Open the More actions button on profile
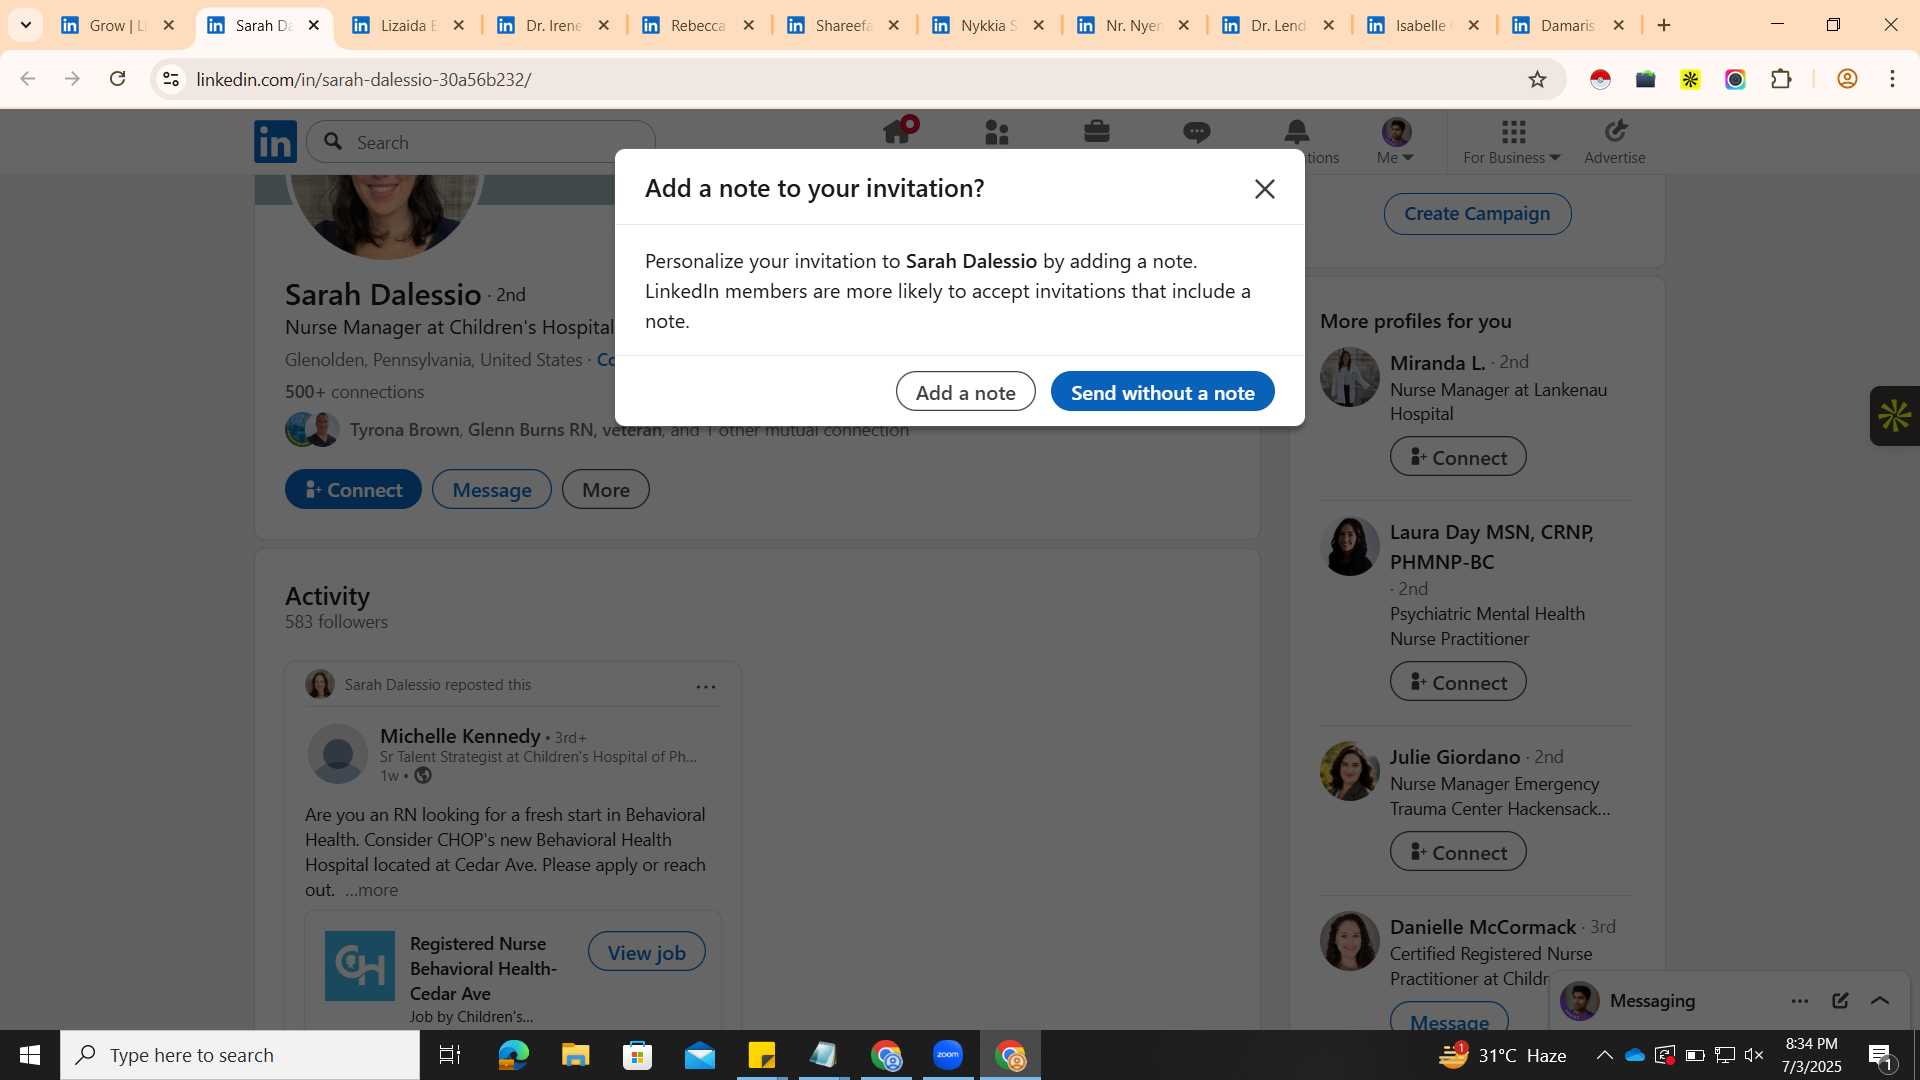This screenshot has width=1920, height=1080. [606, 490]
